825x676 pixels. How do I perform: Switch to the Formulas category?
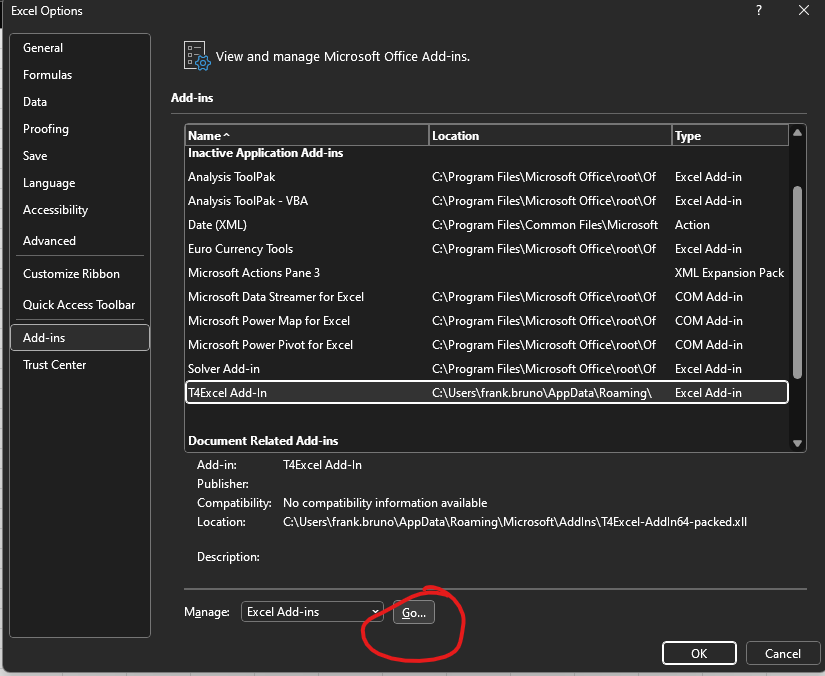47,75
